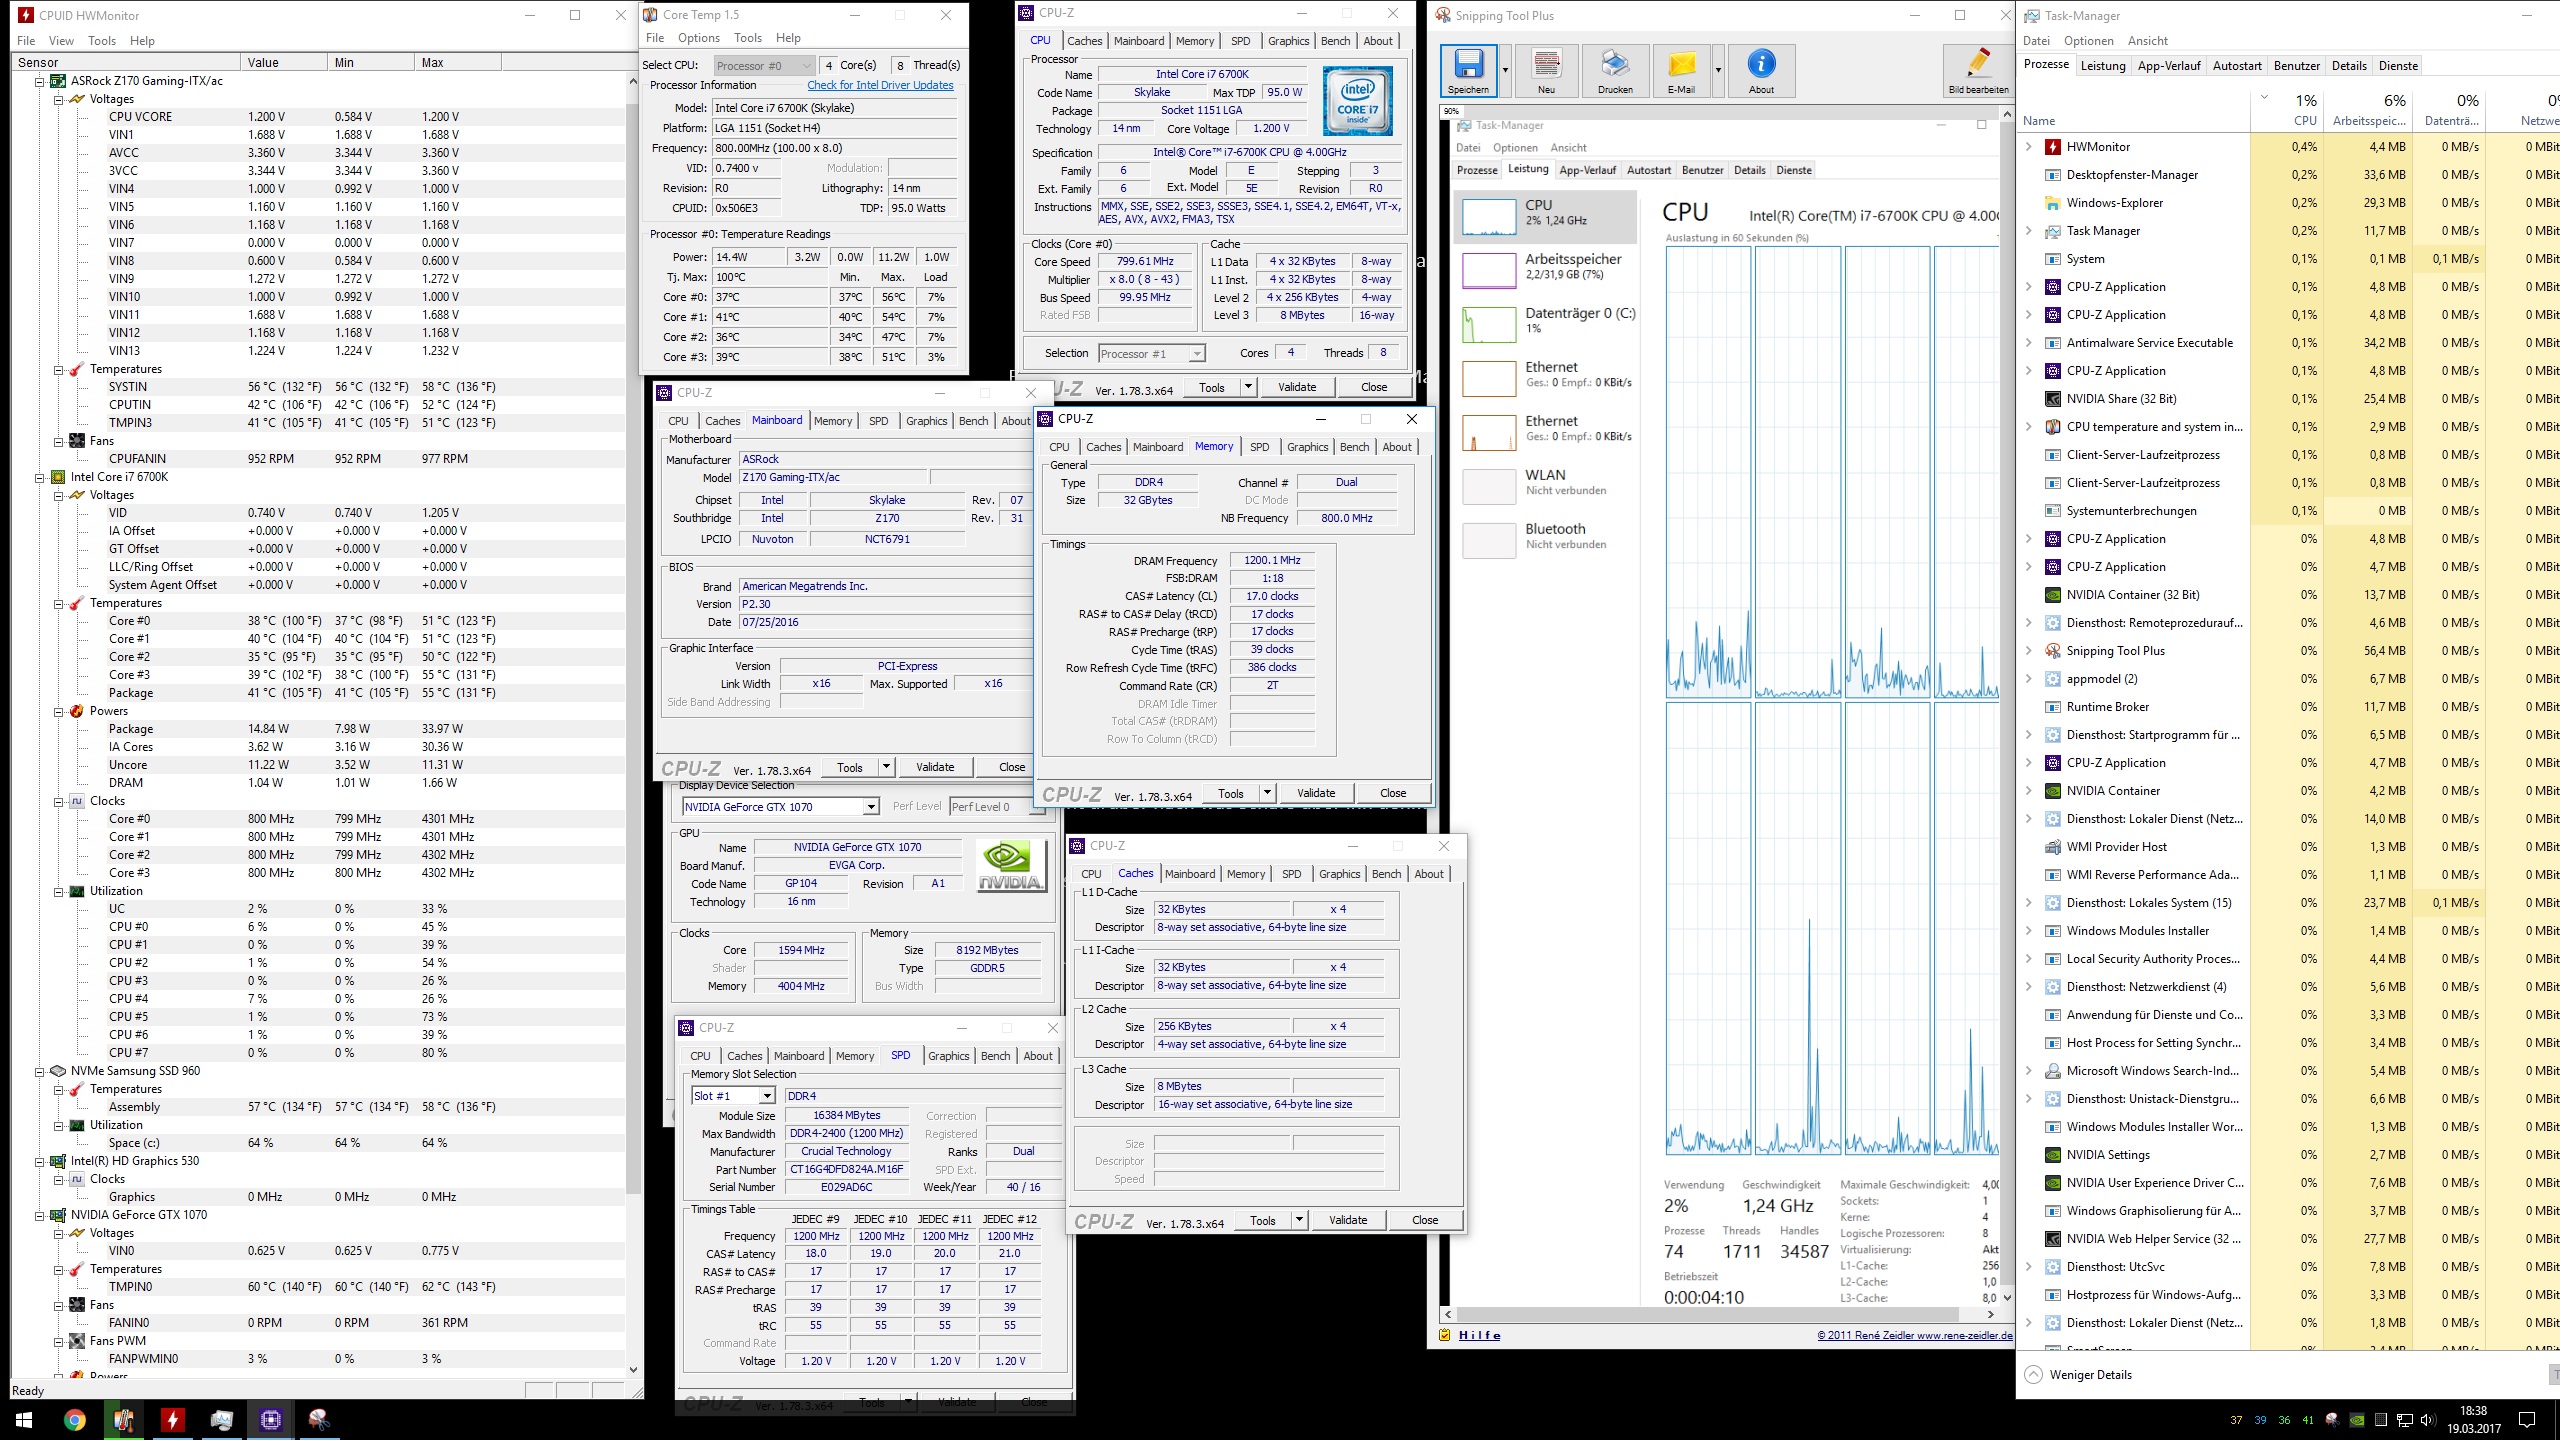Open the About info icon
Screen dimensions: 2560x1440
click(1761, 70)
